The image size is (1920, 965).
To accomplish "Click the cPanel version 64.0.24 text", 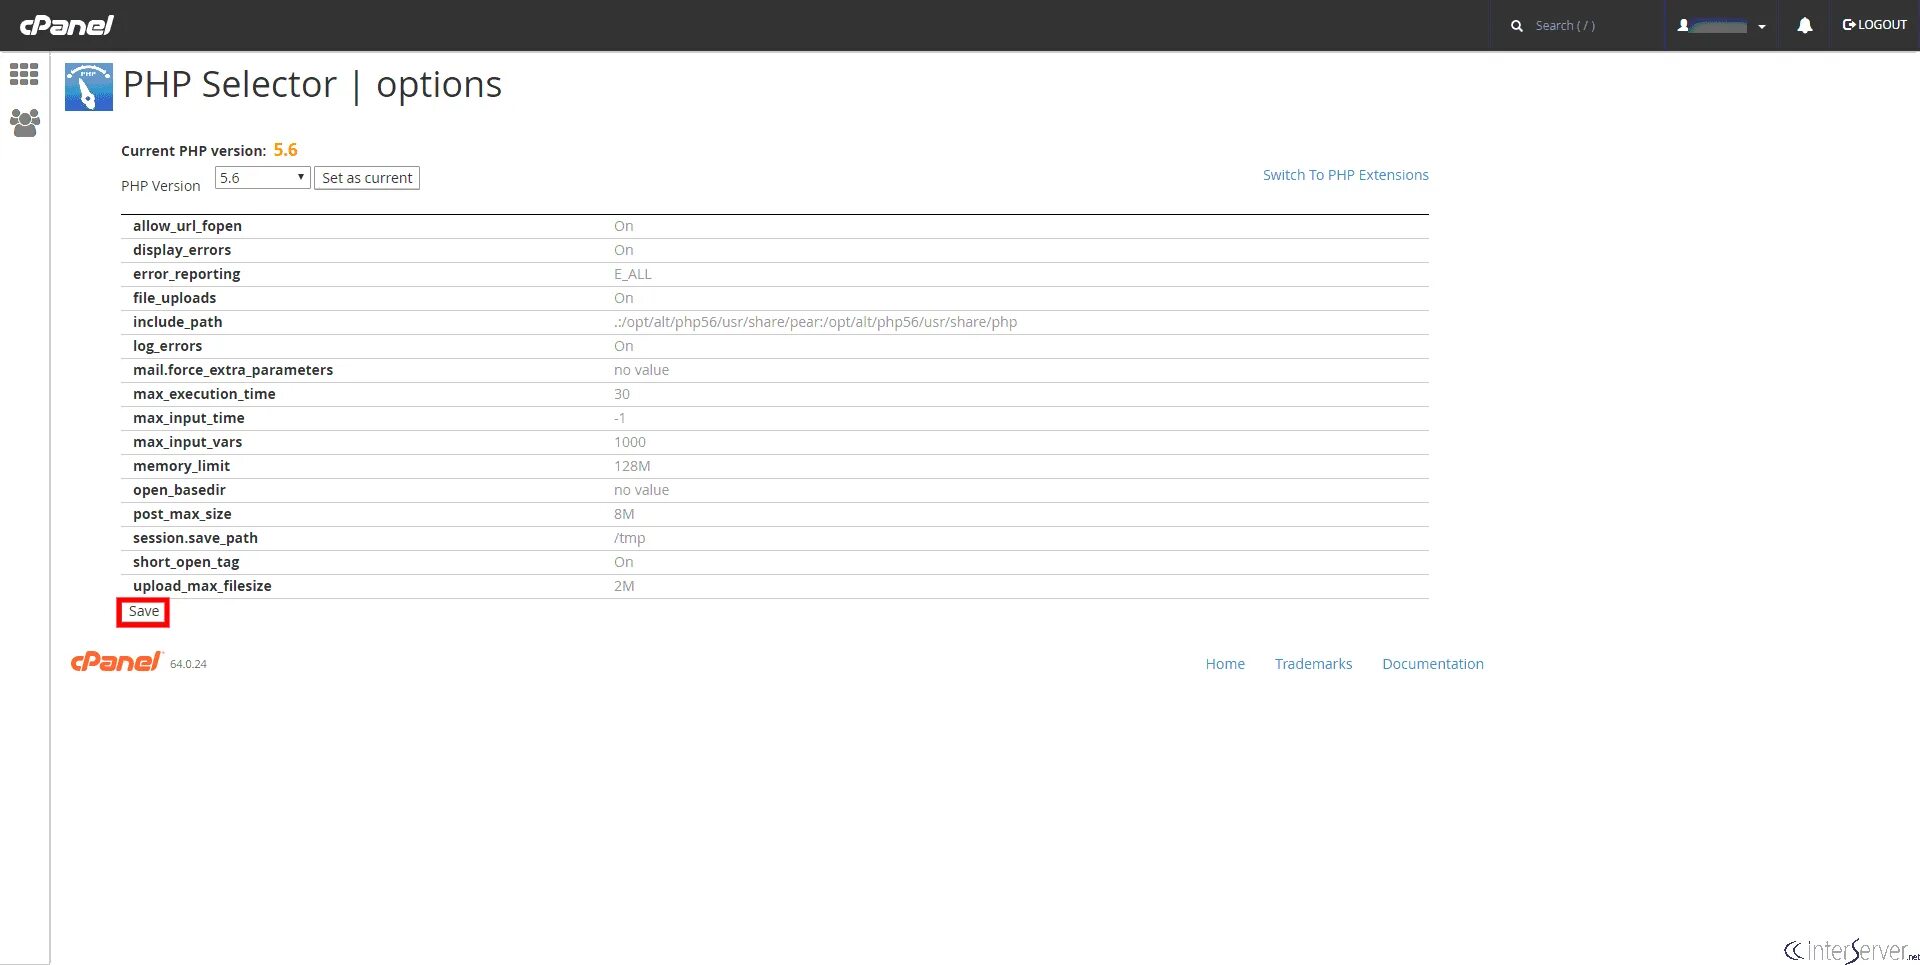I will click(x=188, y=664).
